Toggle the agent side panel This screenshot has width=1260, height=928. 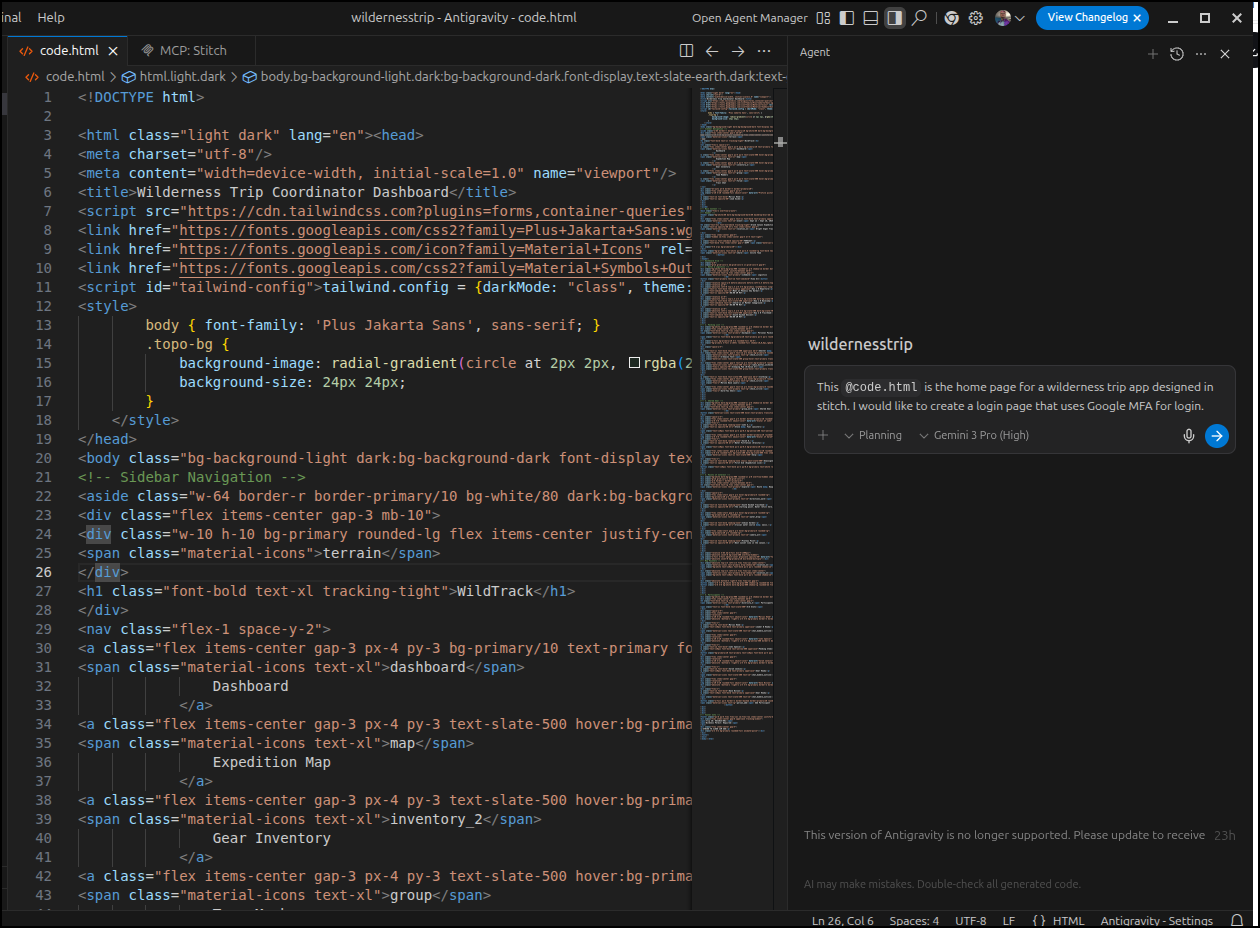tap(895, 18)
